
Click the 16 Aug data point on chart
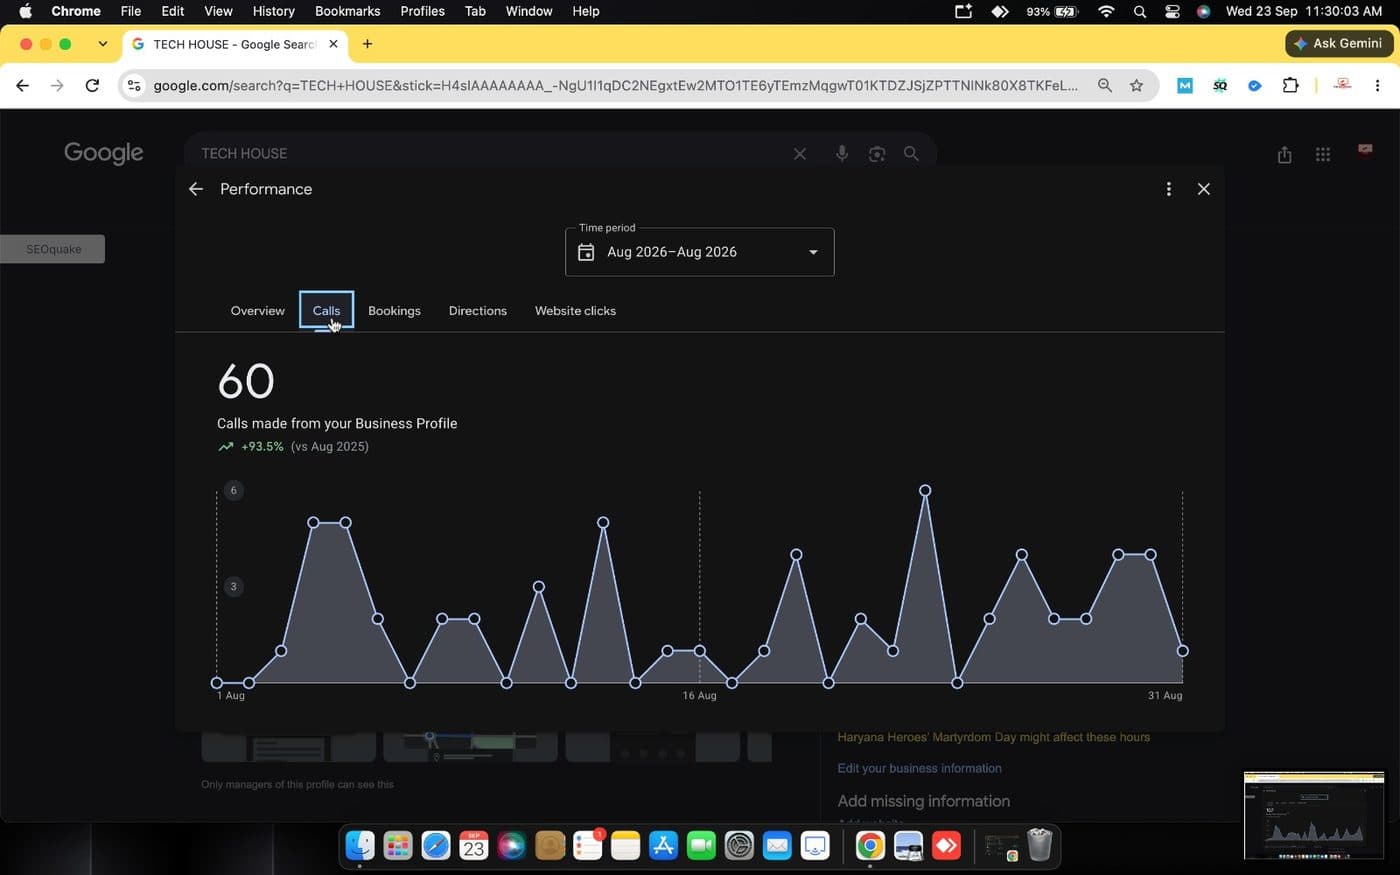click(x=700, y=651)
